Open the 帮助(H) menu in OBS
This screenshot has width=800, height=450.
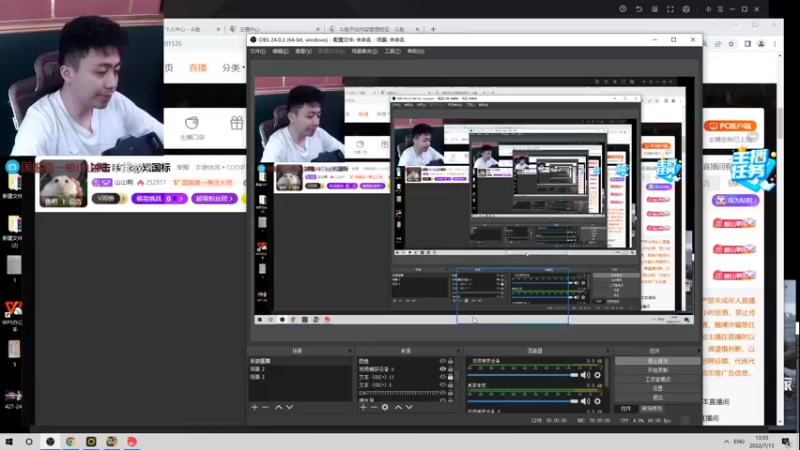coord(416,52)
